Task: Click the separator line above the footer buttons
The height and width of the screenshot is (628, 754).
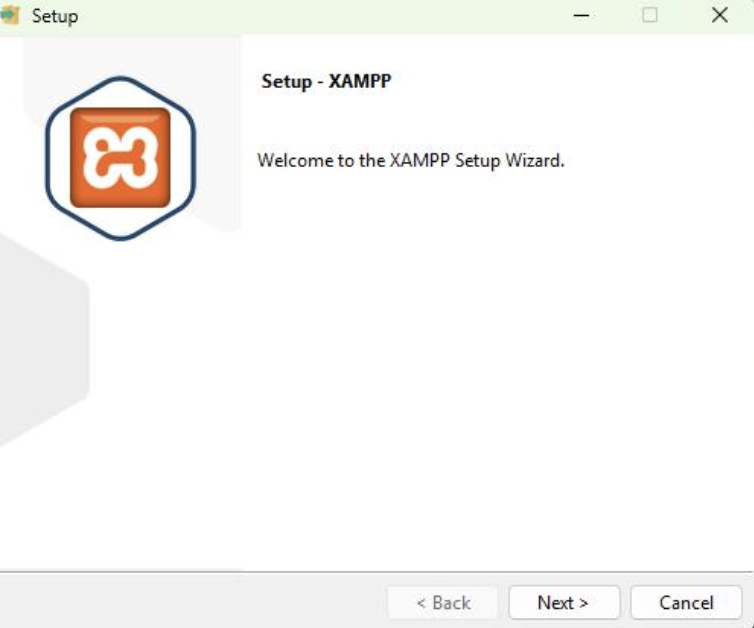Action: tap(400, 572)
